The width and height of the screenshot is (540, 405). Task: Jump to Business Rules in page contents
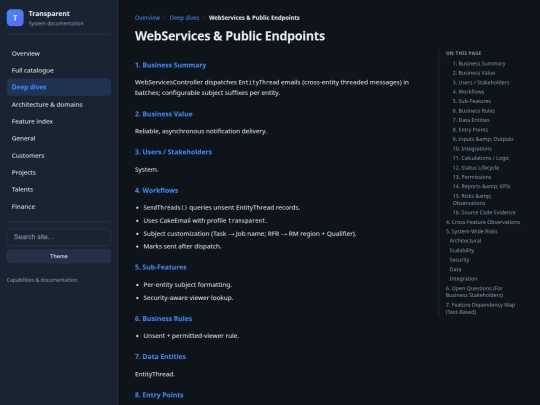[x=474, y=111]
